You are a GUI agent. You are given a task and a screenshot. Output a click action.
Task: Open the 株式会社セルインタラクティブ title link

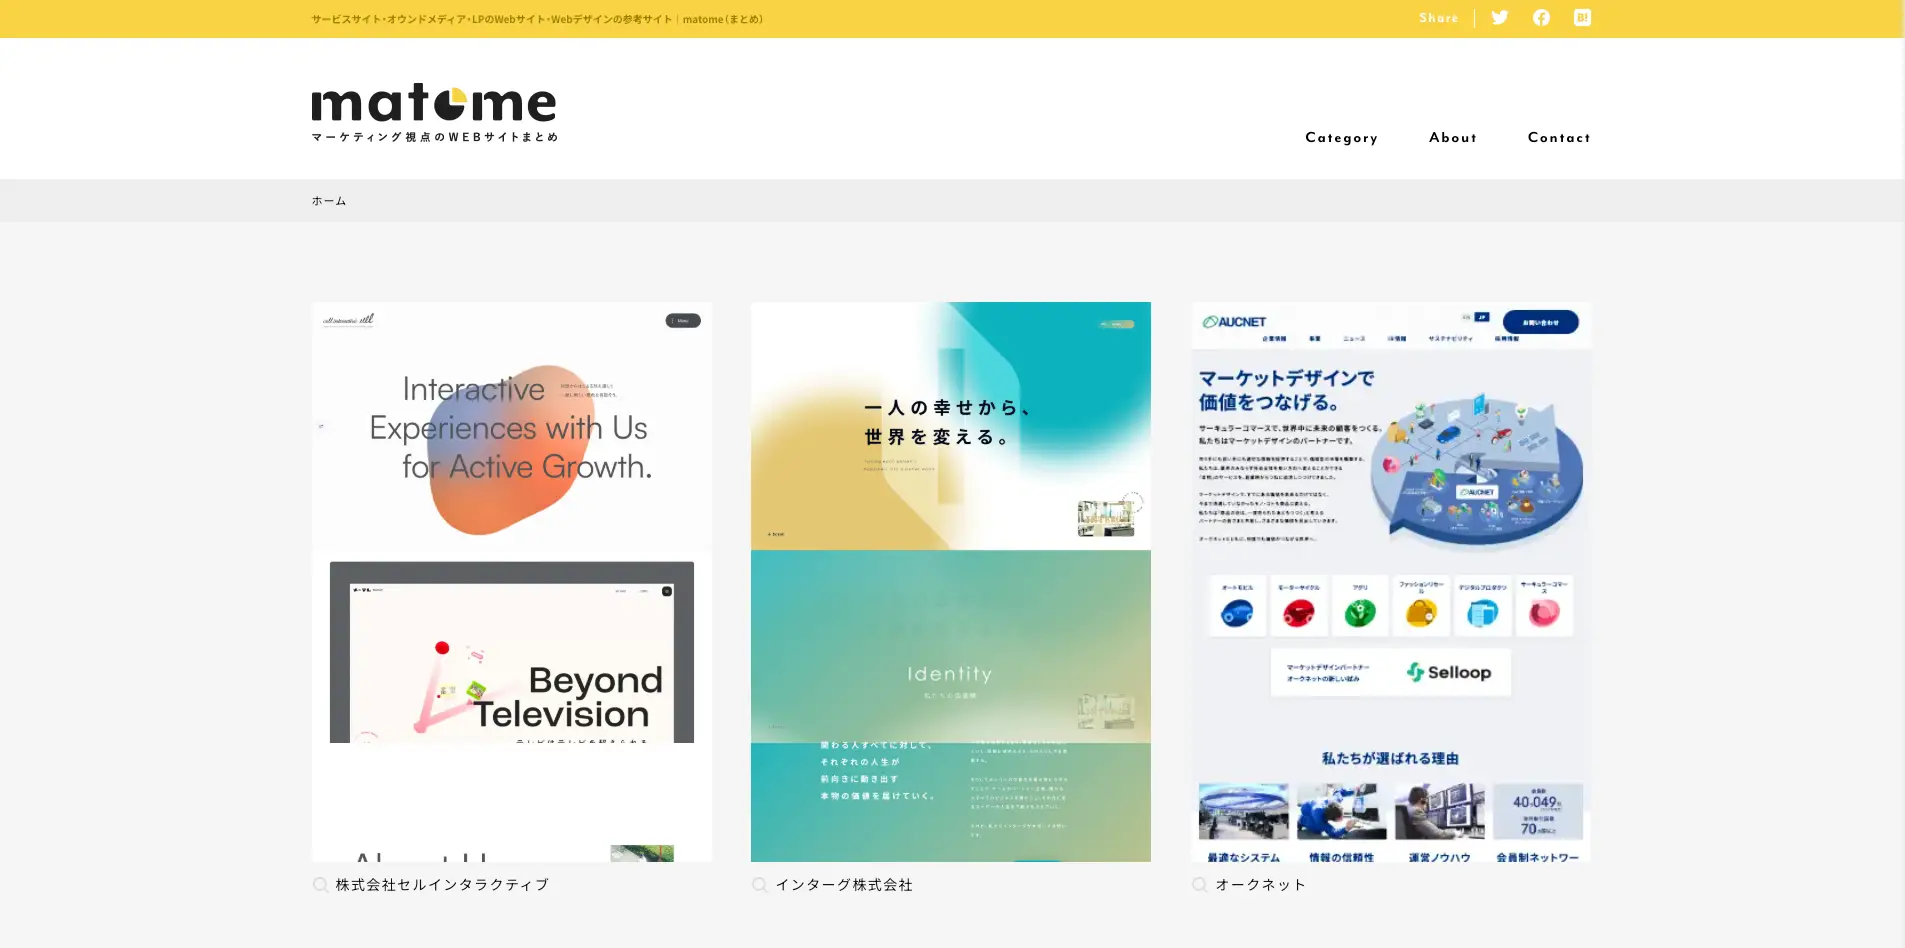point(442,885)
